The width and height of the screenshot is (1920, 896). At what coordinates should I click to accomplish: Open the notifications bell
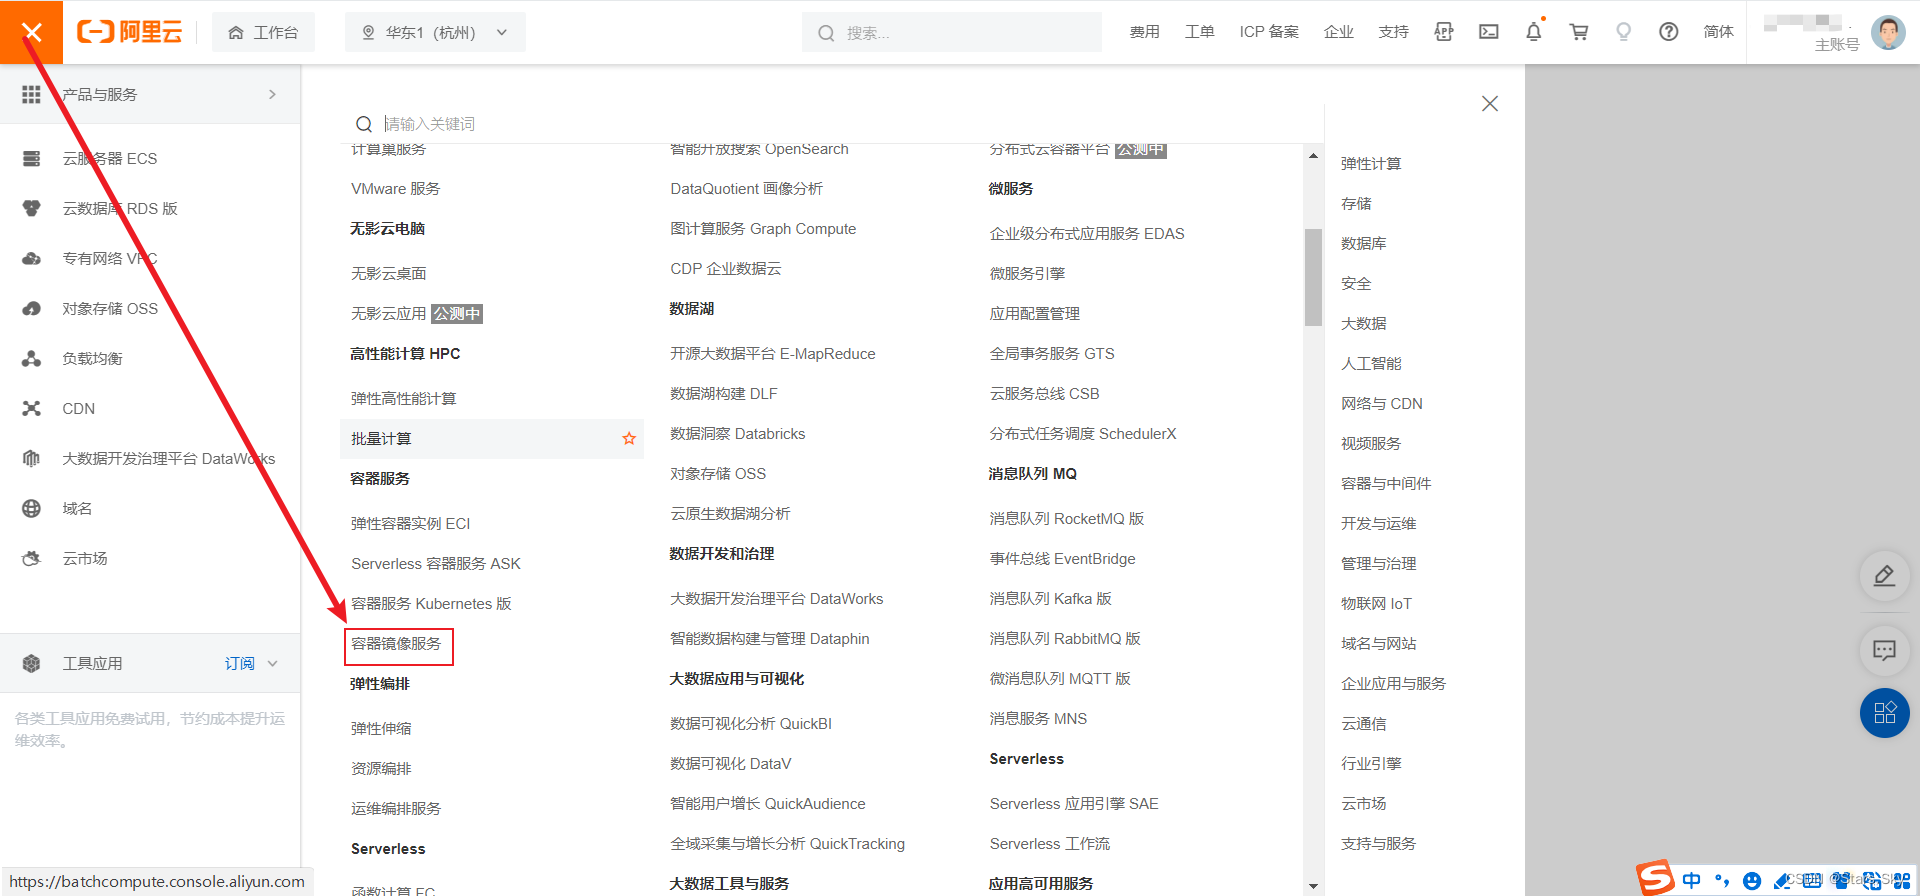pos(1533,32)
